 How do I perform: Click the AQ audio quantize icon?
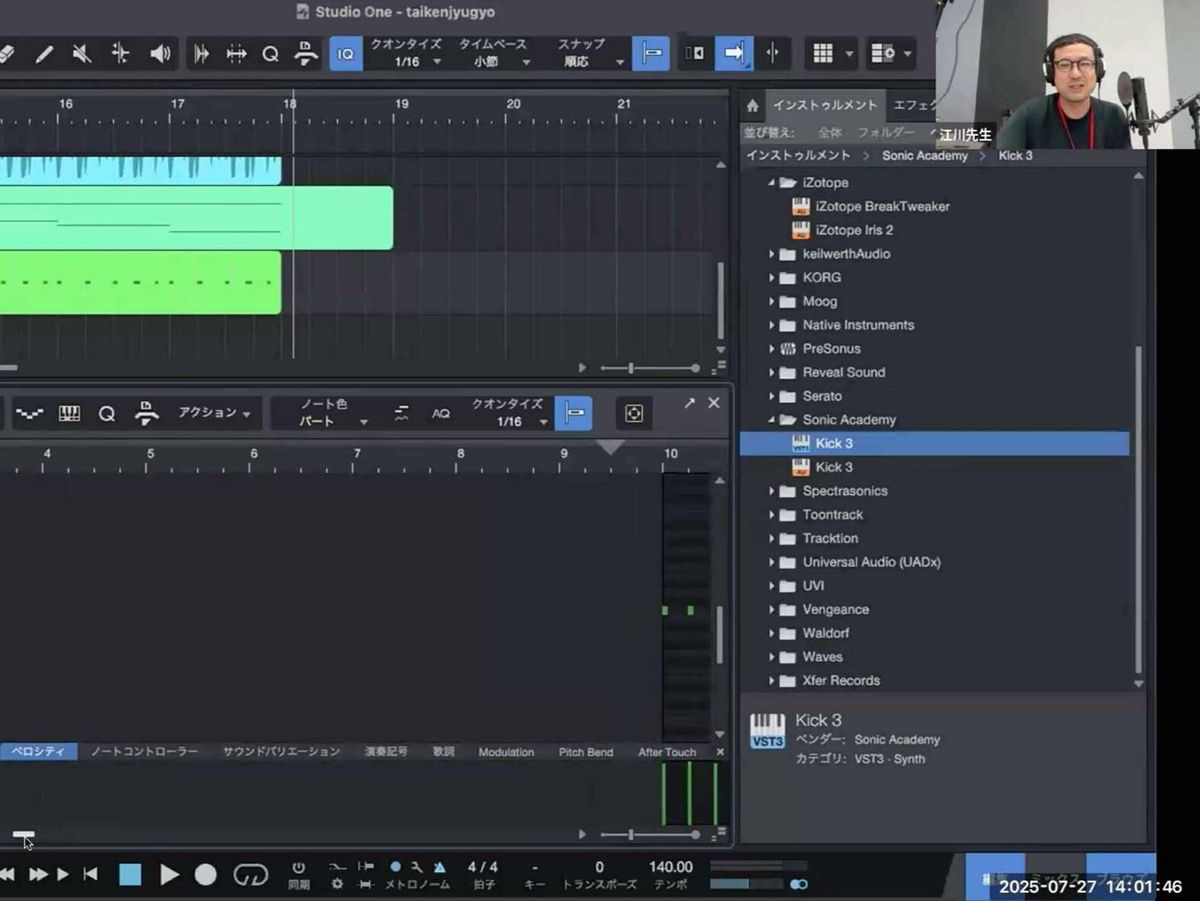440,413
